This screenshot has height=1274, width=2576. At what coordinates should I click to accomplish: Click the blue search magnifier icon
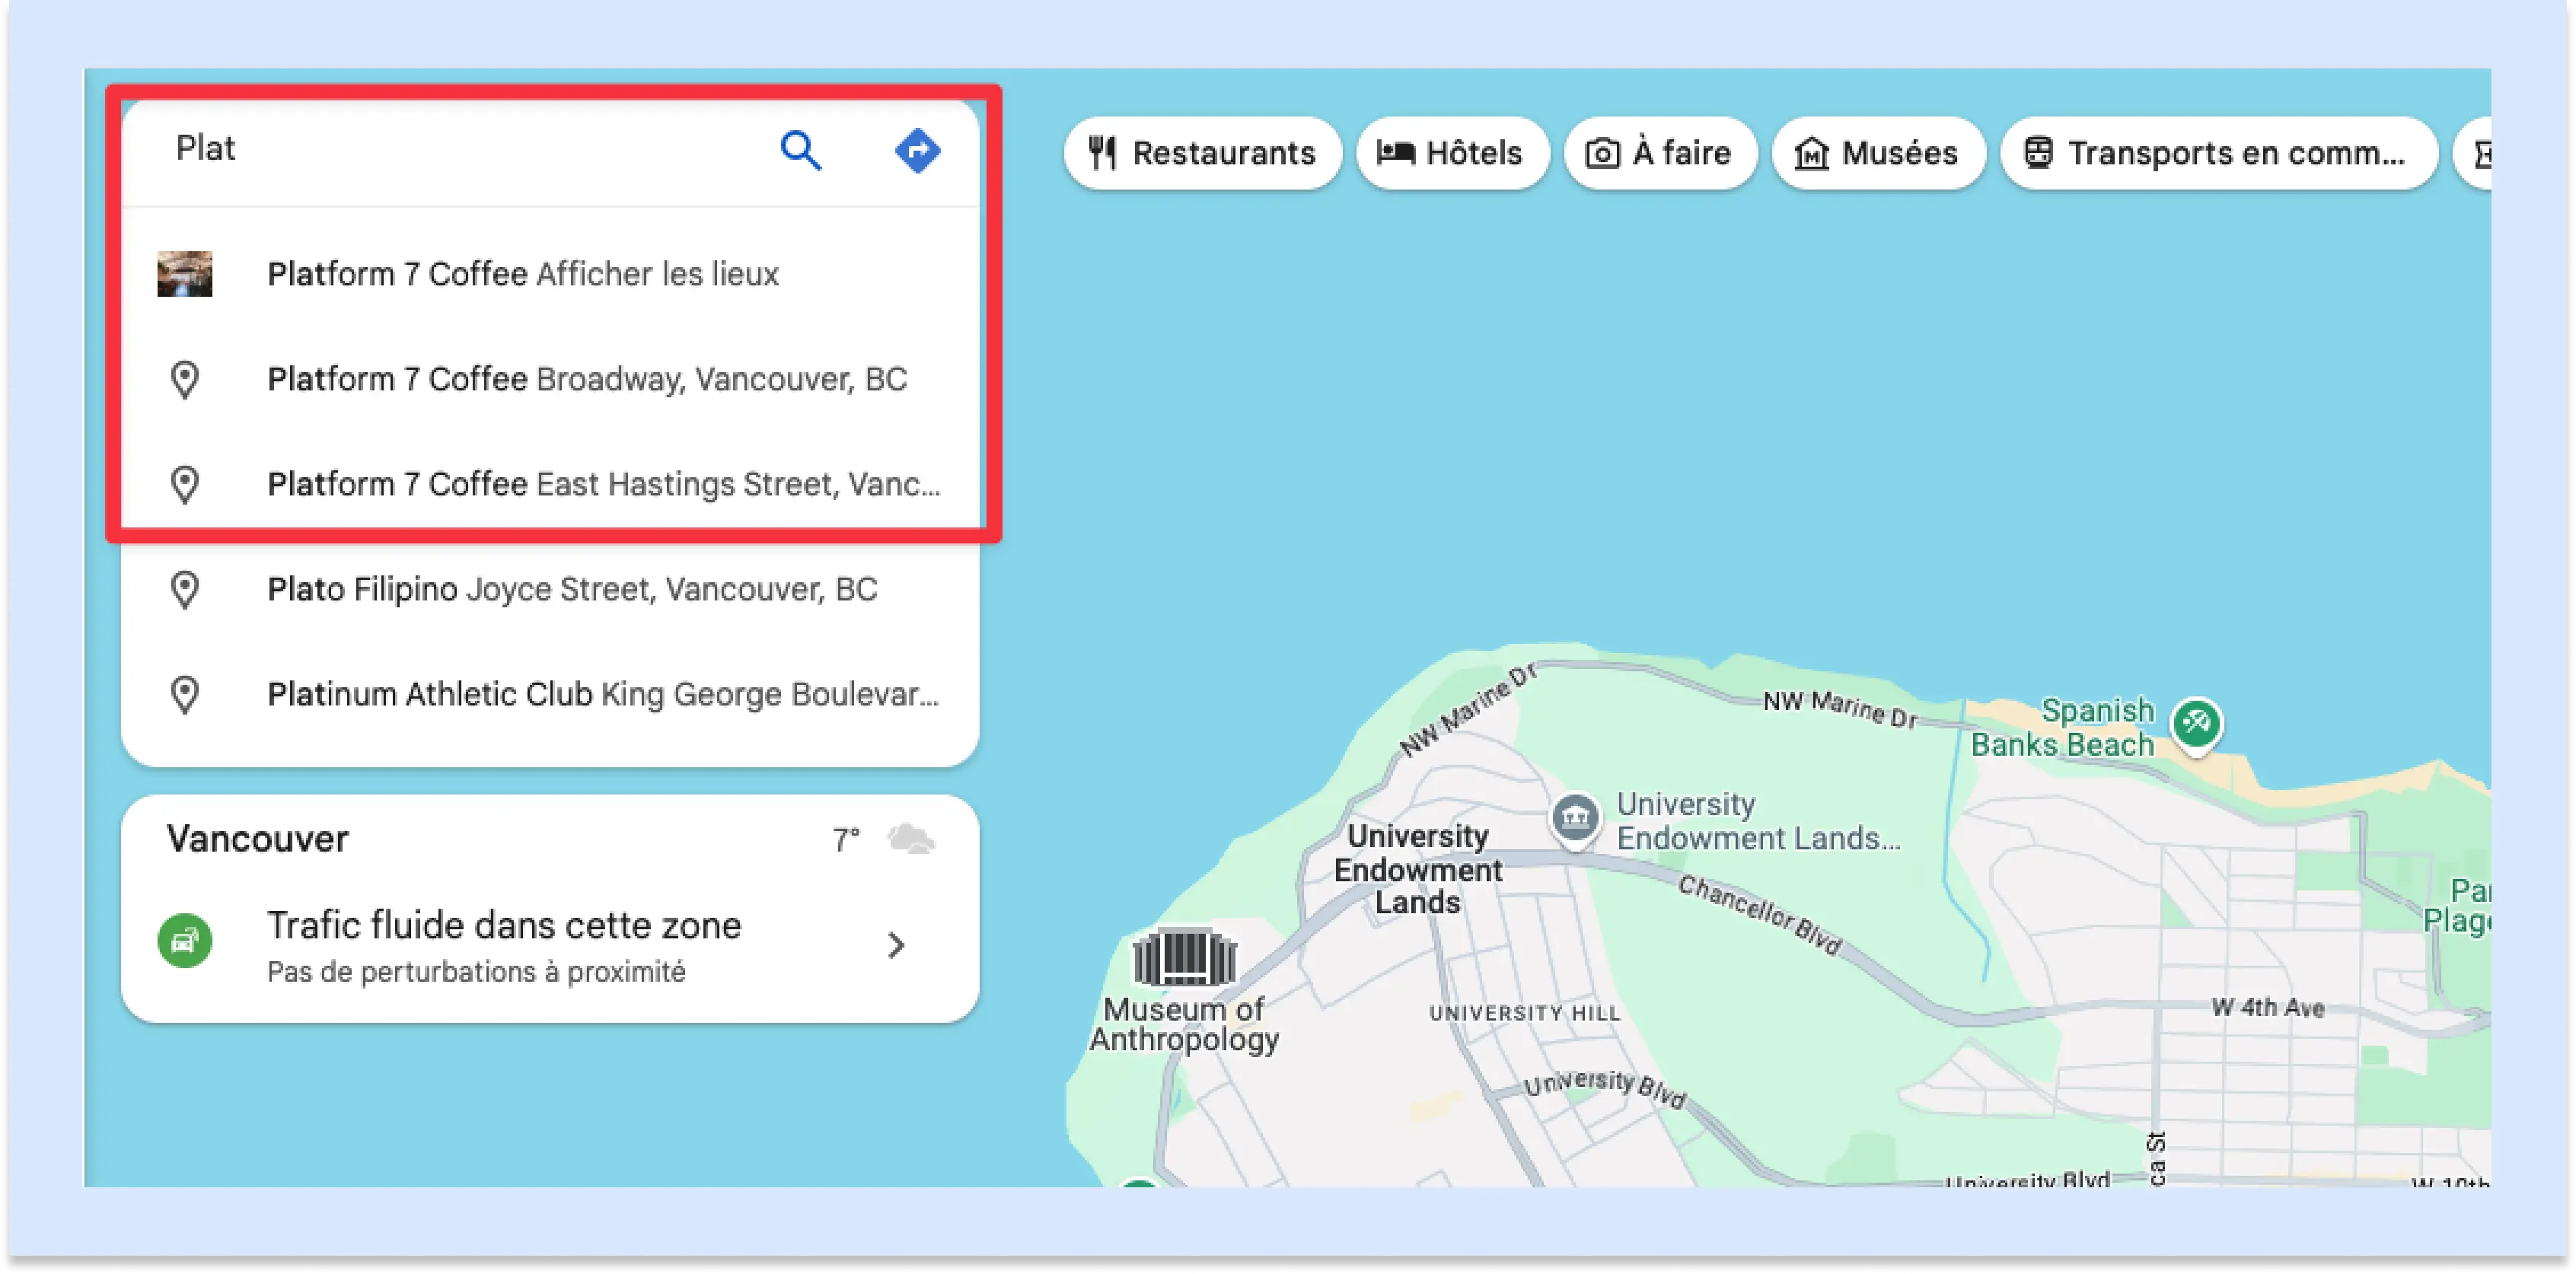[801, 151]
